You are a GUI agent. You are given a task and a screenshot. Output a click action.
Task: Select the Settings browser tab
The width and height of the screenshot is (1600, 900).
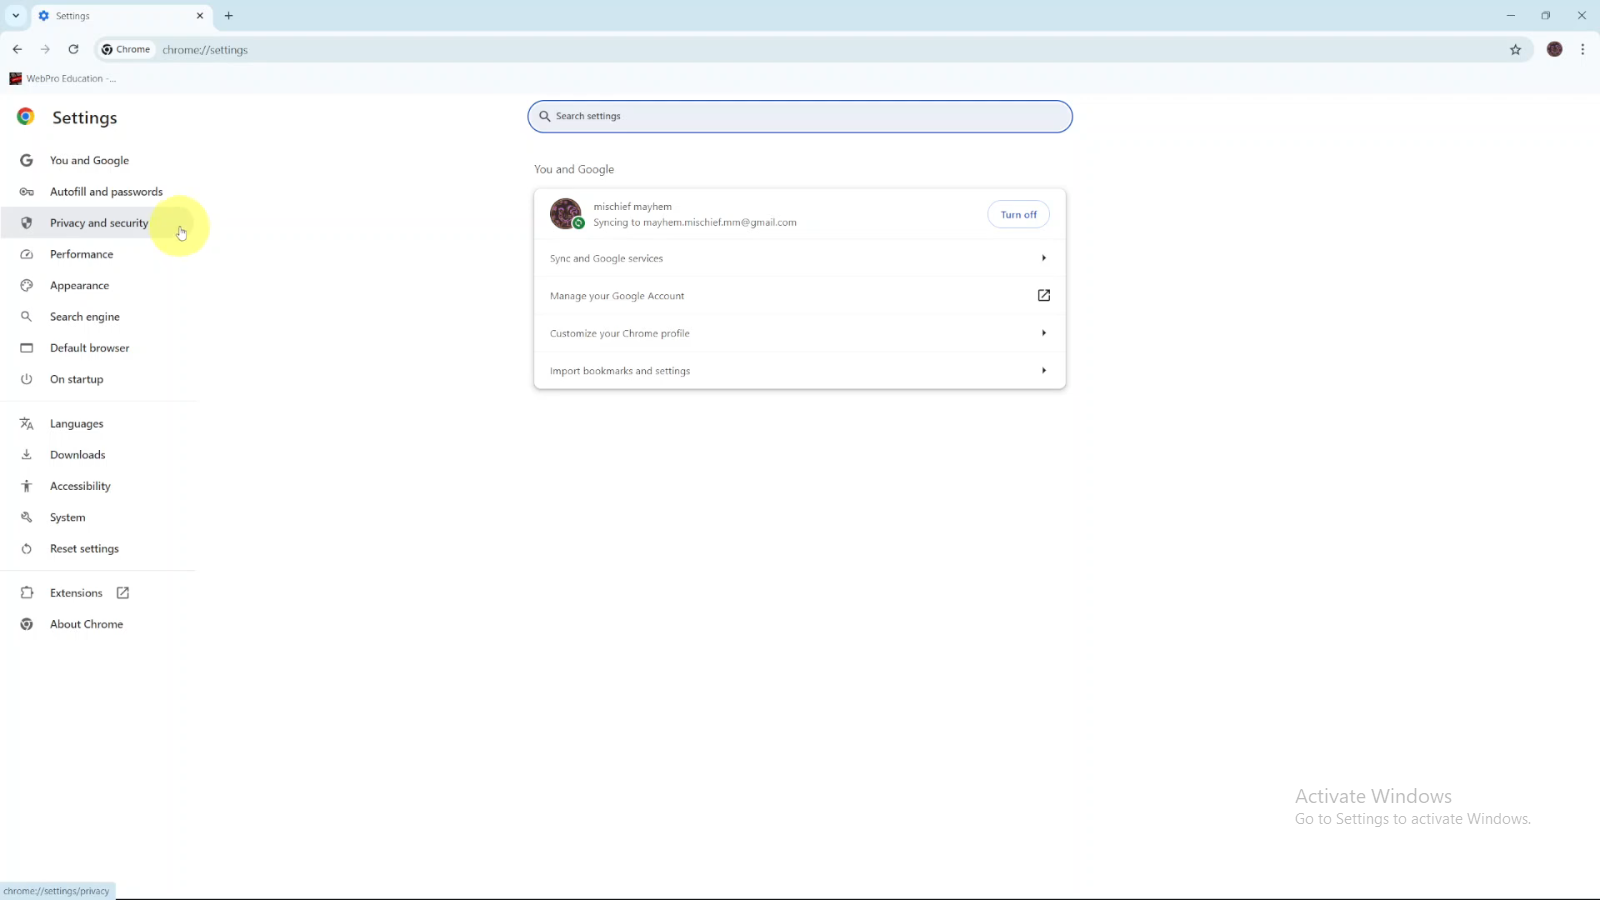pyautogui.click(x=120, y=16)
